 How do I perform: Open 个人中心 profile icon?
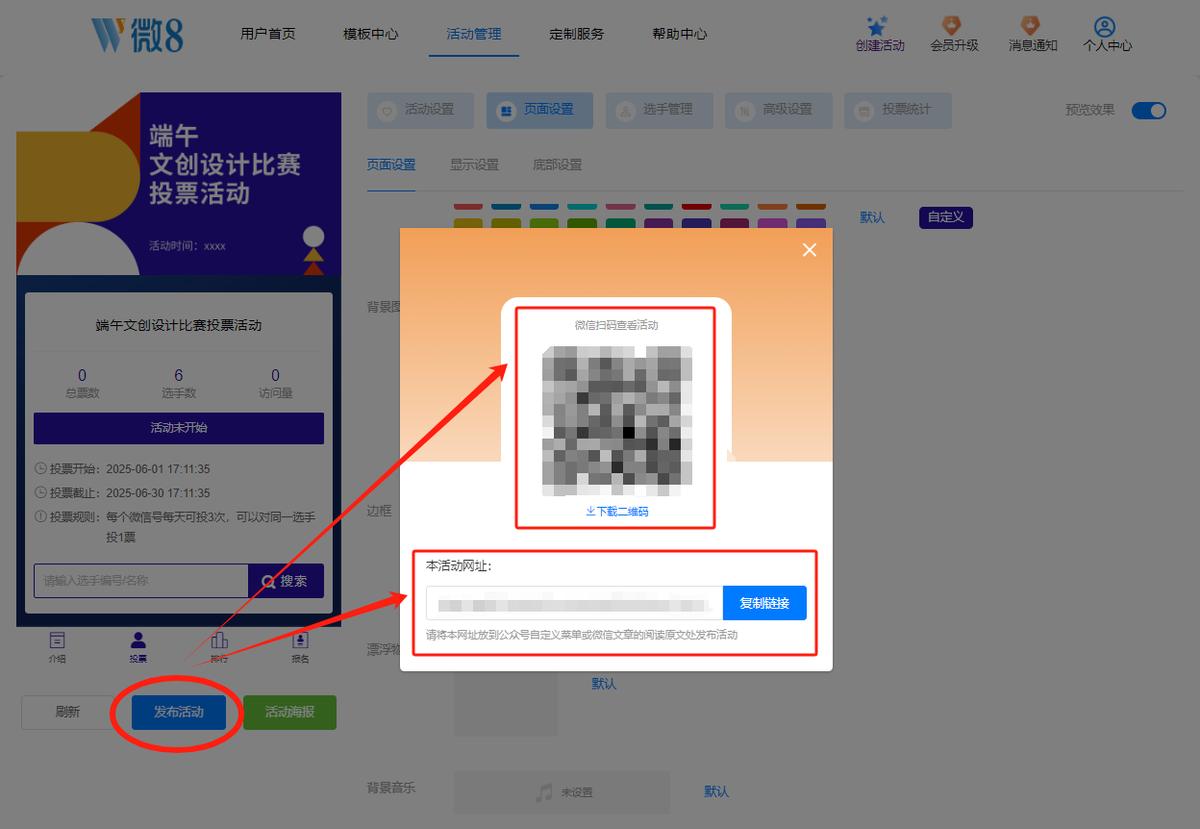[x=1105, y=26]
